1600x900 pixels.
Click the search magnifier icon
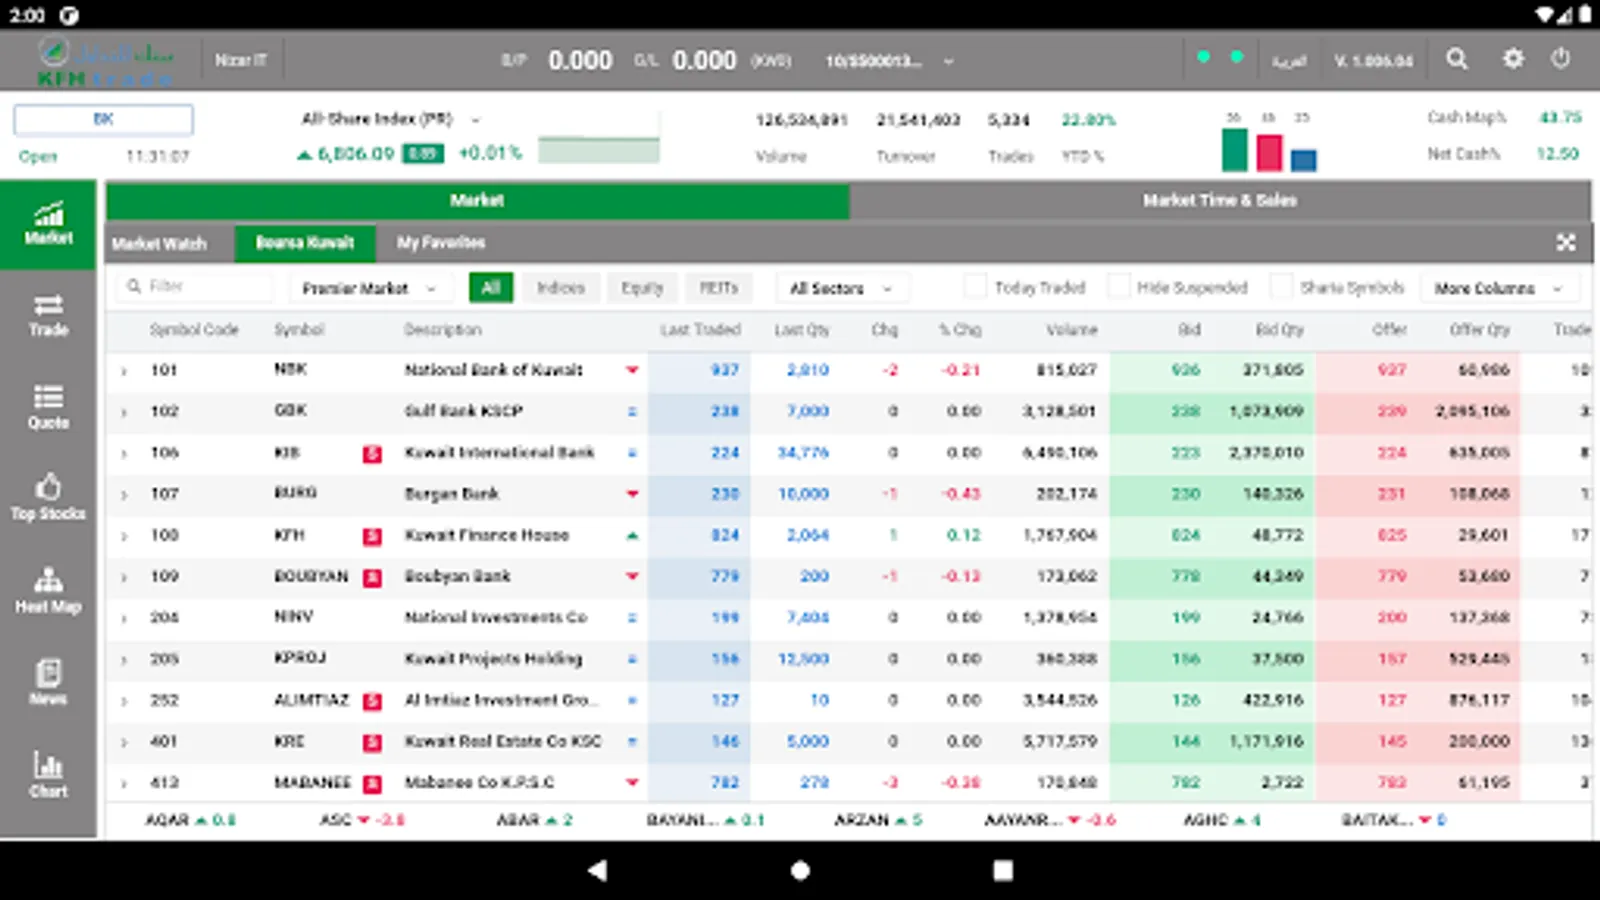[x=1457, y=59]
